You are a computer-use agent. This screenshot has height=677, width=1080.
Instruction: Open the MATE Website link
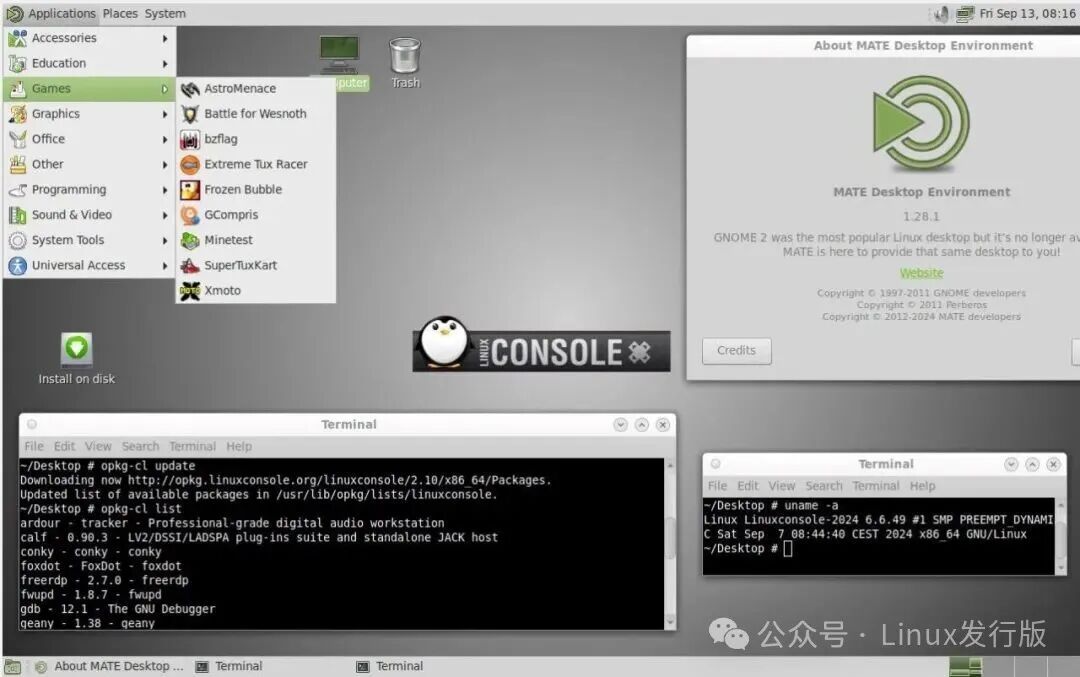pyautogui.click(x=922, y=273)
